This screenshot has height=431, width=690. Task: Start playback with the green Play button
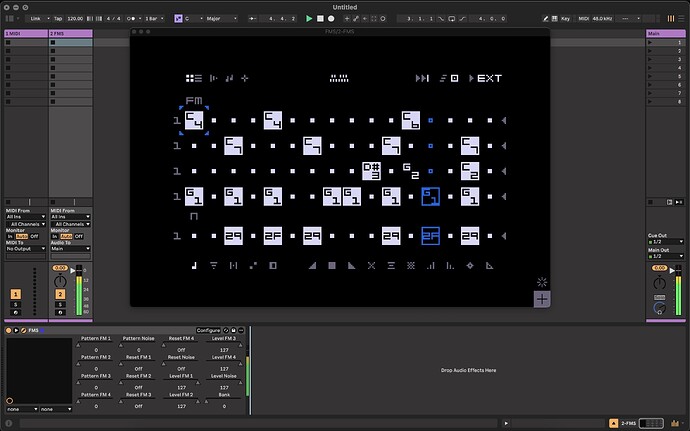tap(309, 18)
